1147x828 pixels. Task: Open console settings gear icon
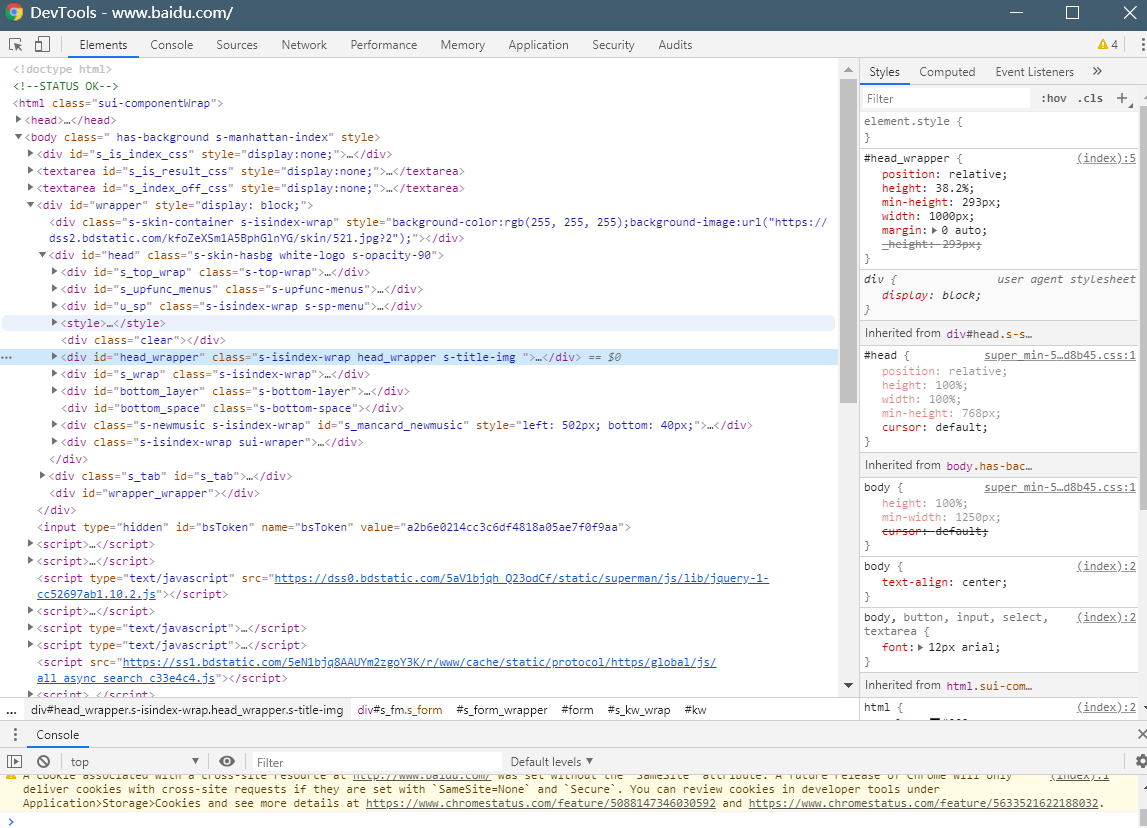(x=1141, y=762)
